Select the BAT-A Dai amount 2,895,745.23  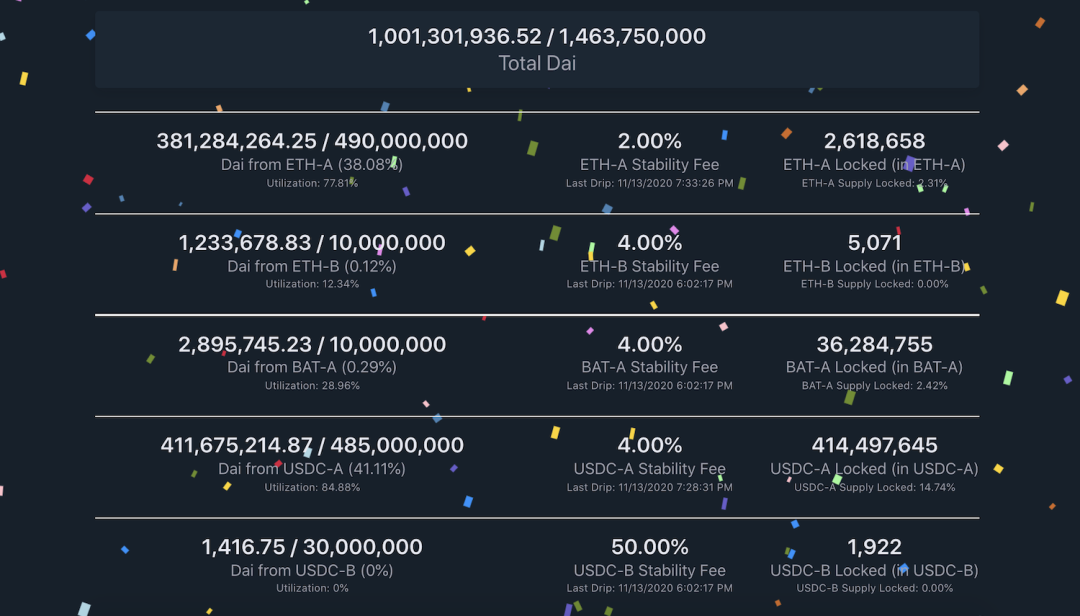245,345
